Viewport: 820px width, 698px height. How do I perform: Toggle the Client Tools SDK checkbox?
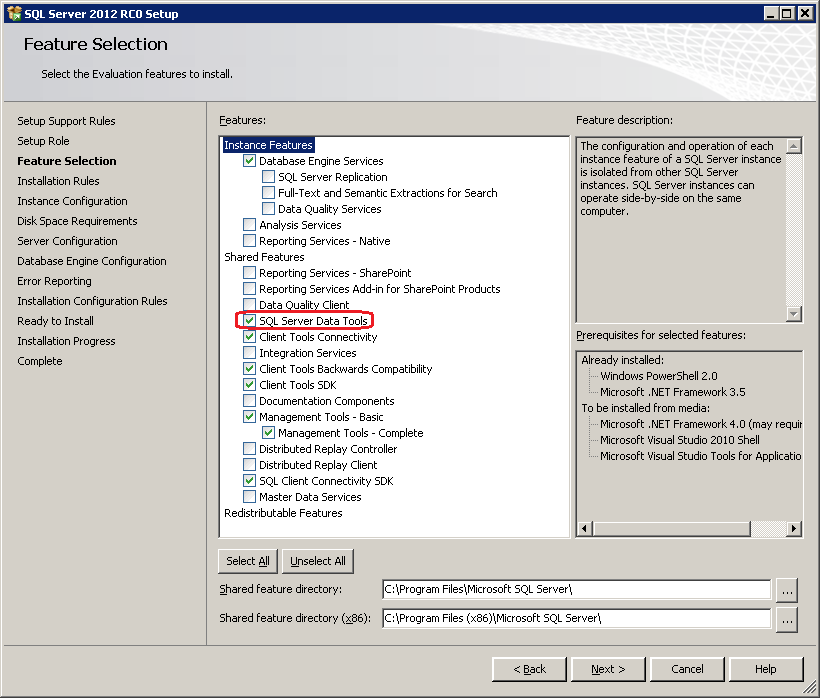tap(249, 385)
